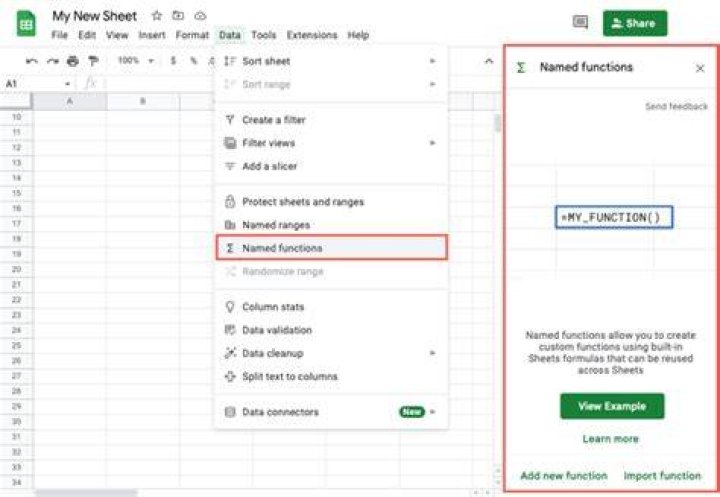Open the View menu
The image size is (720, 497).
click(117, 35)
